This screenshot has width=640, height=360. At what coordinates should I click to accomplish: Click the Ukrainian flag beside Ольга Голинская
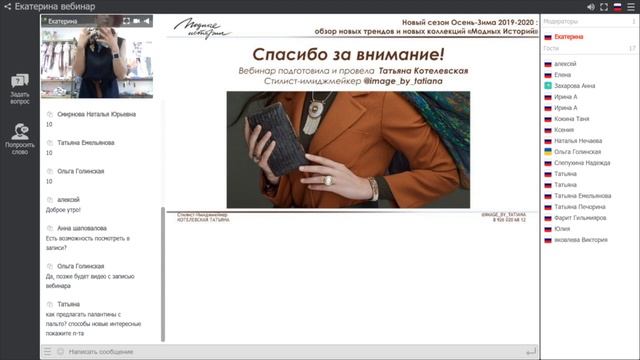[548, 152]
